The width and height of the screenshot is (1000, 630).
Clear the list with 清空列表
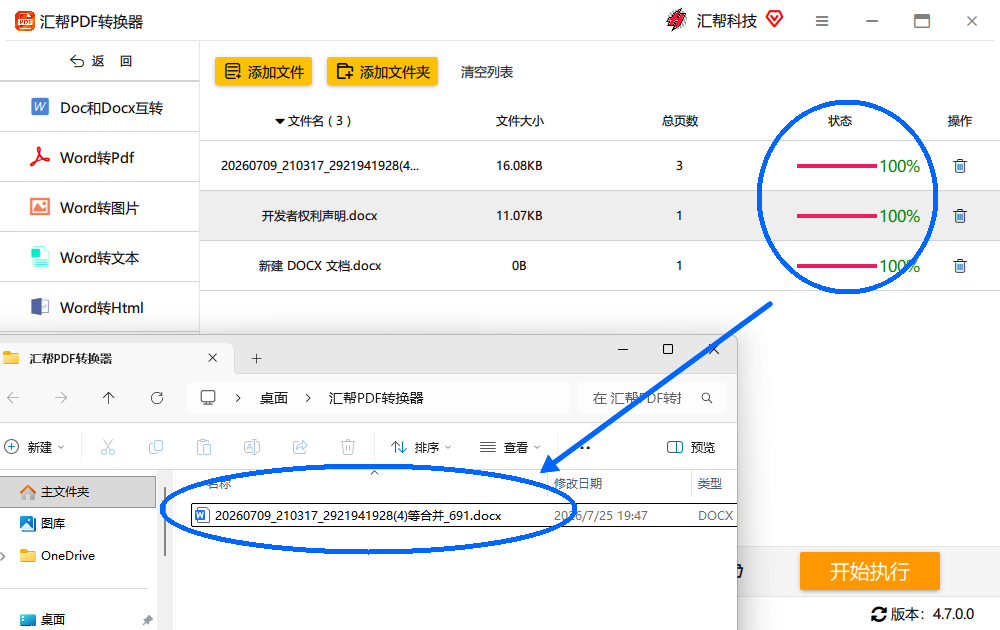[487, 72]
